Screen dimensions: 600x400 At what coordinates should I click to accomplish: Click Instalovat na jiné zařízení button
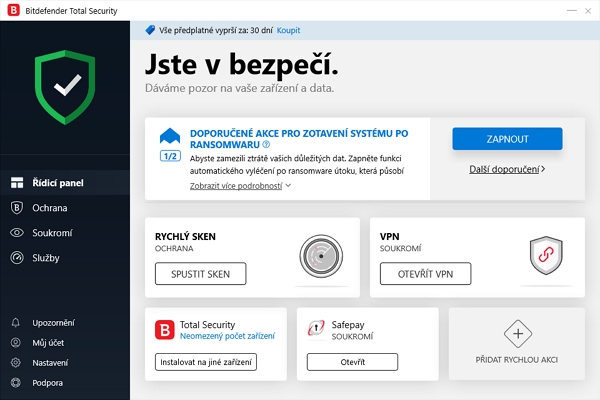pos(206,362)
